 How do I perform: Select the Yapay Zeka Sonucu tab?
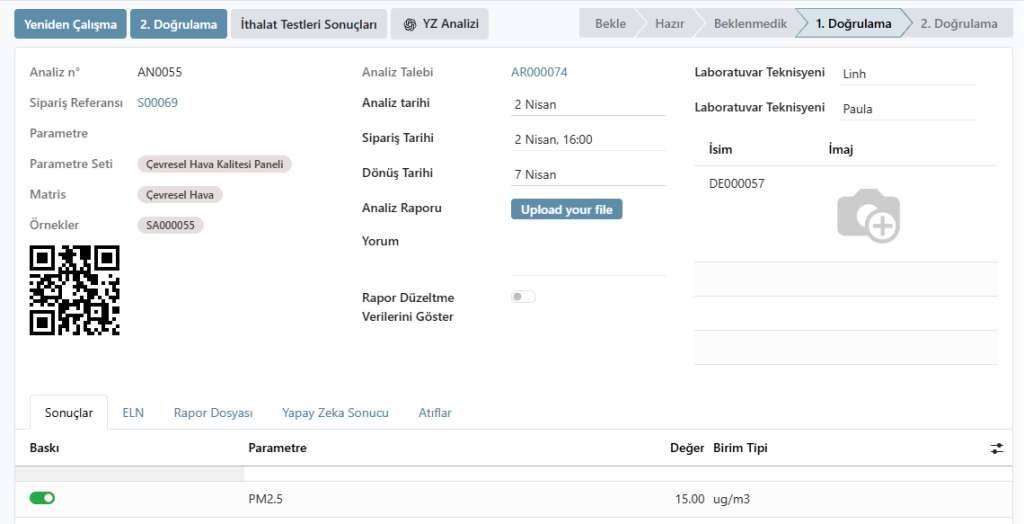pyautogui.click(x=335, y=412)
